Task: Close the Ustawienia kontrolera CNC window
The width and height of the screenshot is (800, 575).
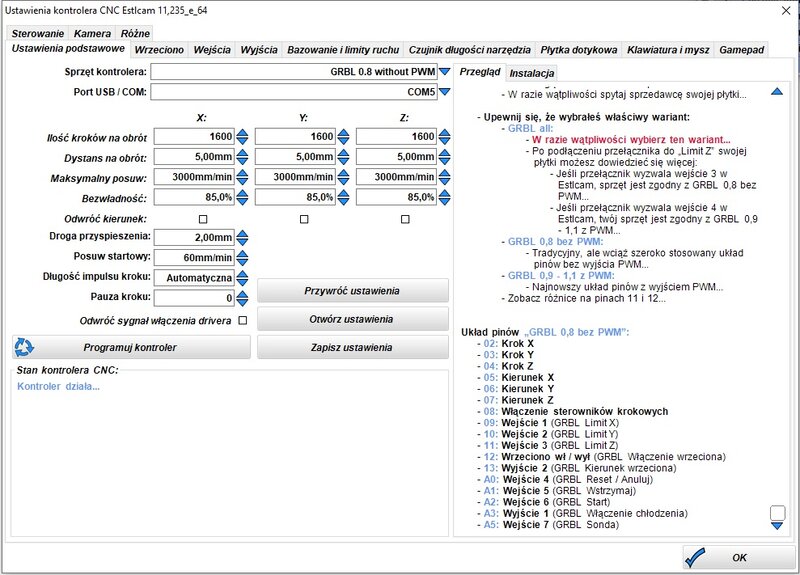Action: click(786, 10)
